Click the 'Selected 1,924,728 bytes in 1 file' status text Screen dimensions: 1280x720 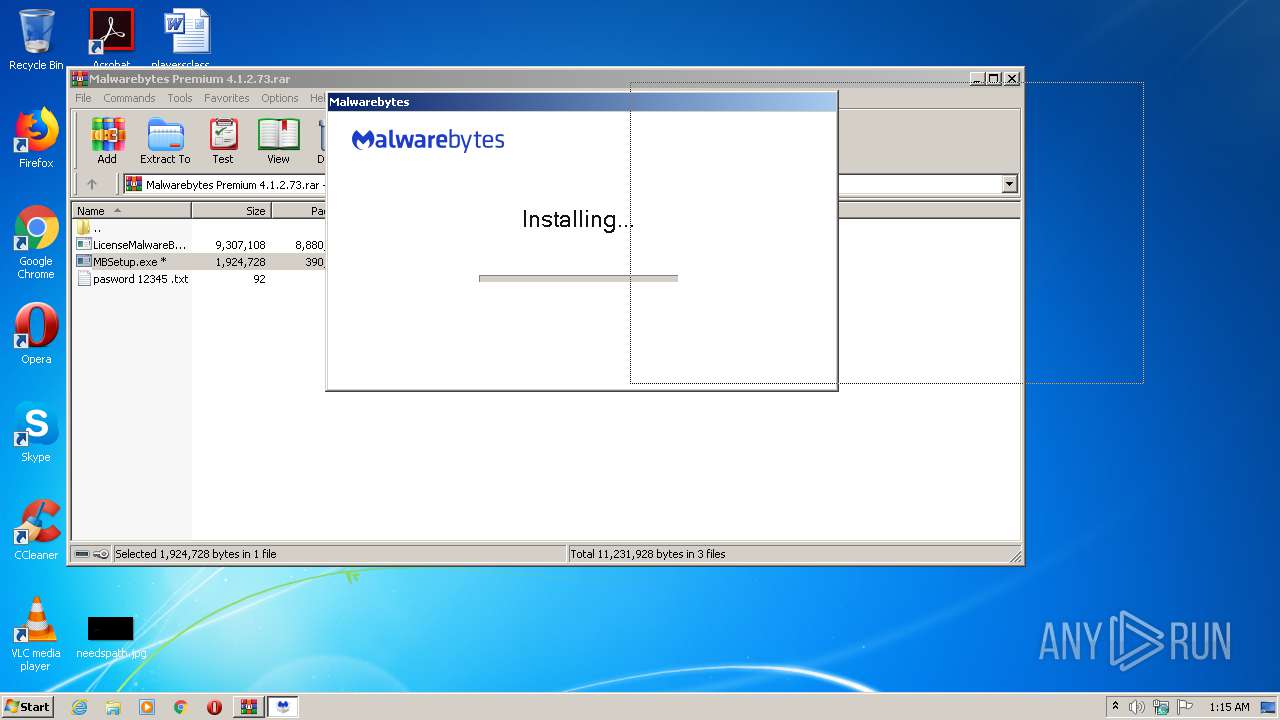tap(196, 554)
